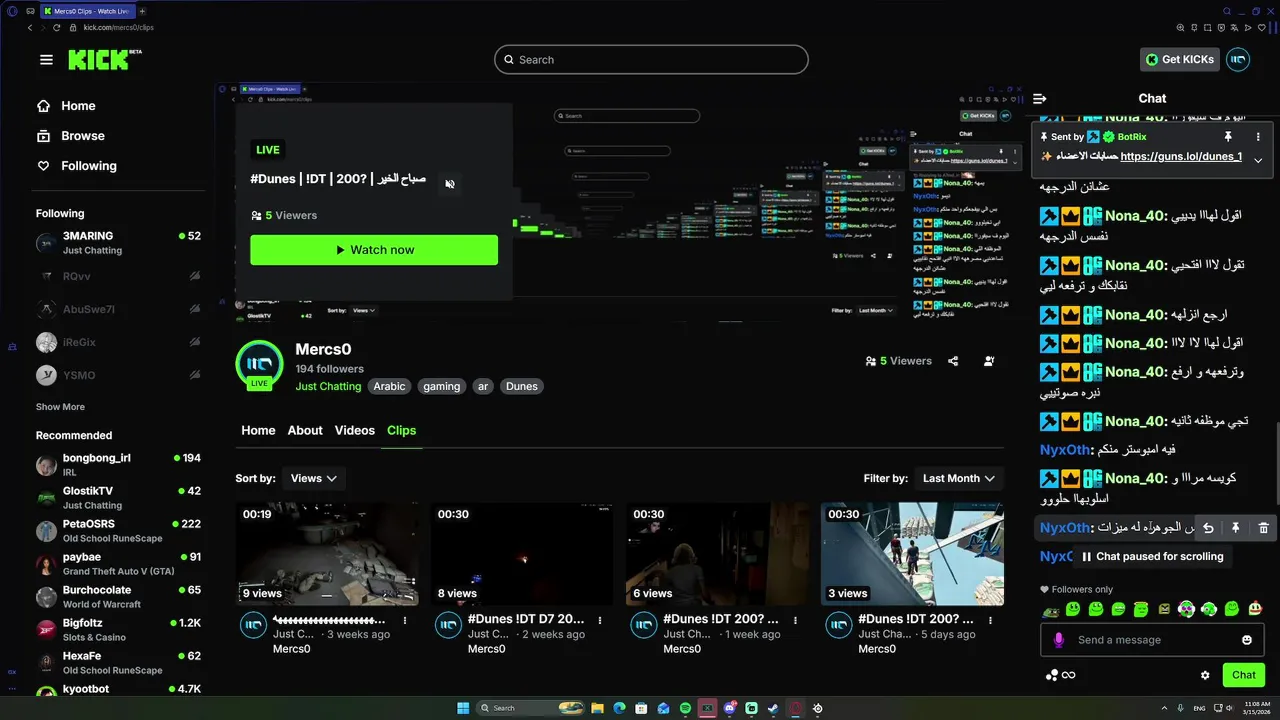This screenshot has width=1280, height=720.
Task: Switch to the Videos tab
Action: (355, 431)
